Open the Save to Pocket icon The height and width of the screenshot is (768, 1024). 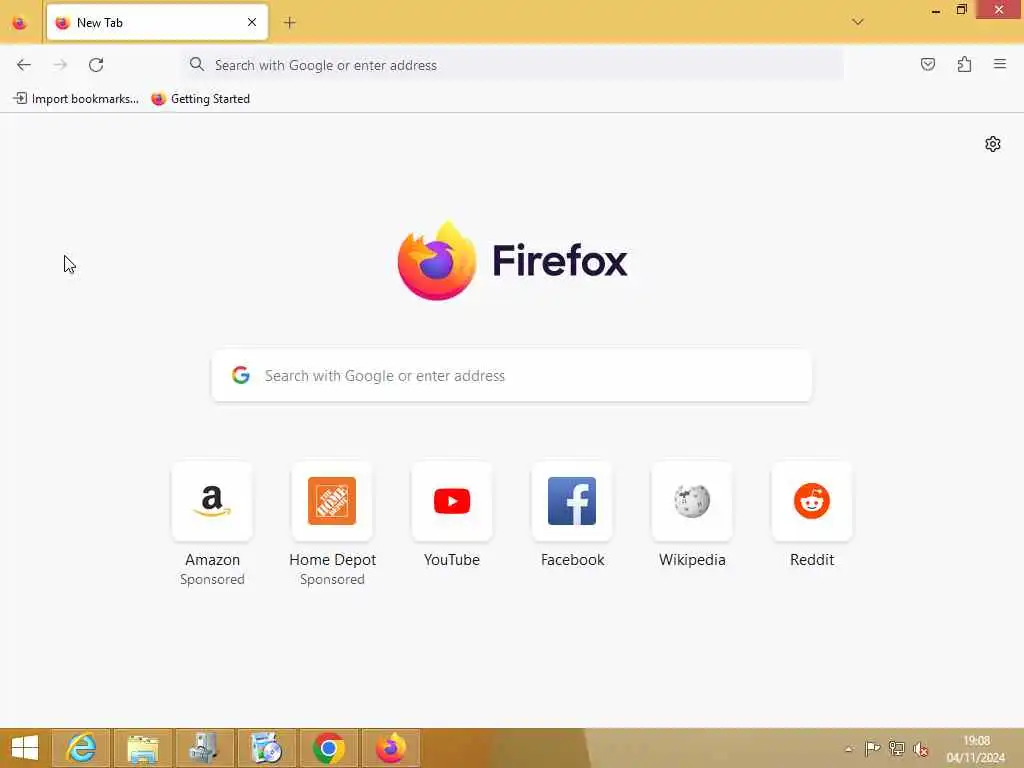[x=927, y=64]
